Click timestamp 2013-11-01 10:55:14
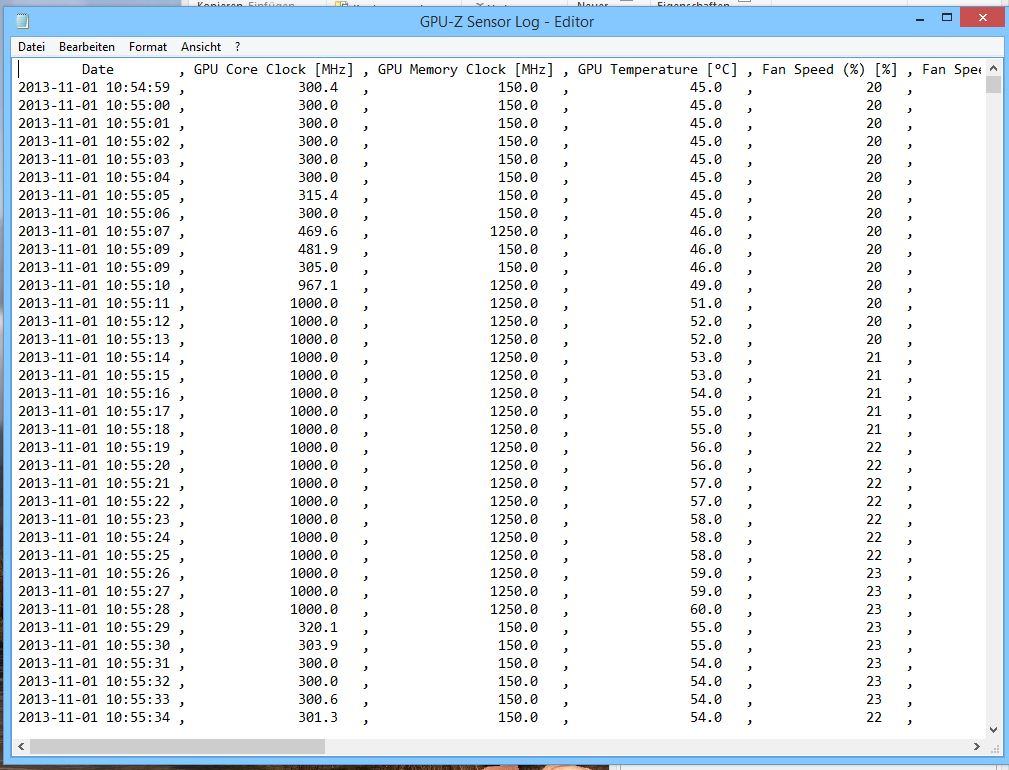Viewport: 1009px width, 770px height. click(x=94, y=358)
